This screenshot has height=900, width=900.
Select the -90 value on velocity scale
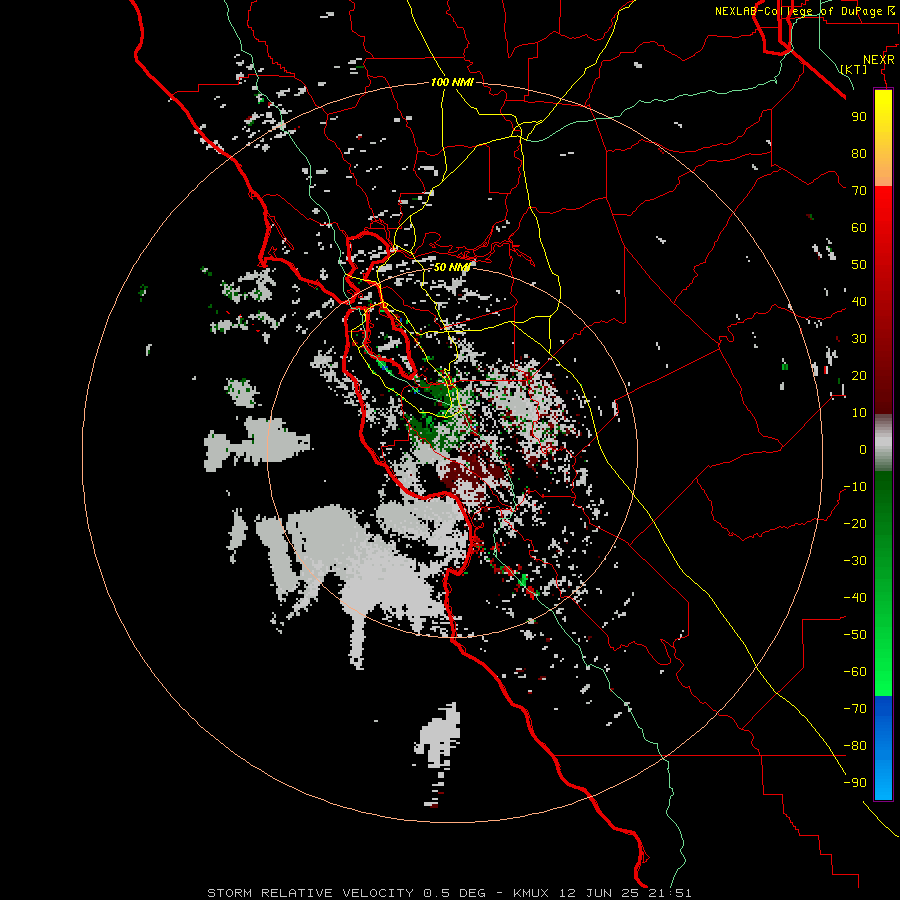tap(855, 783)
